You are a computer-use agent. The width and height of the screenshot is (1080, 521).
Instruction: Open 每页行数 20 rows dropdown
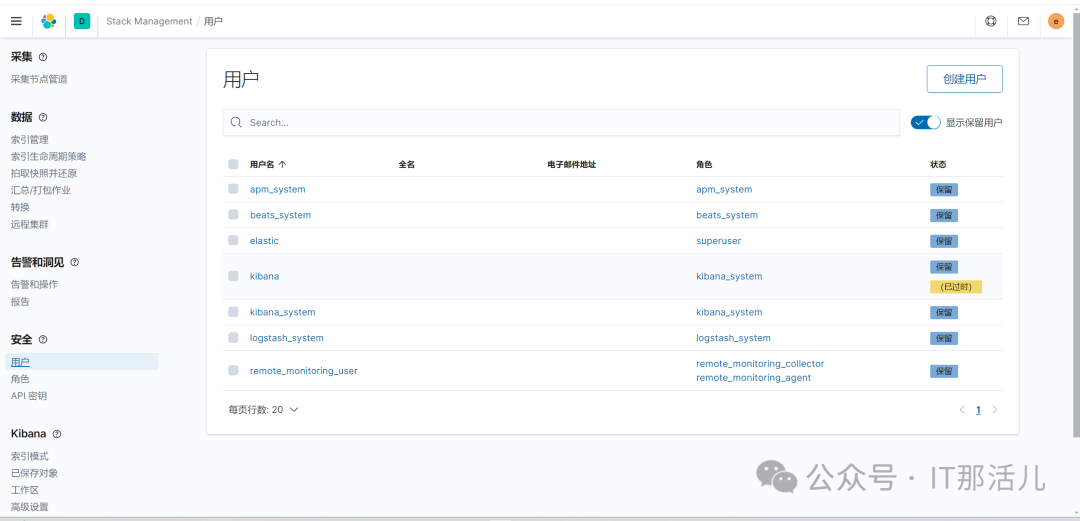click(x=263, y=409)
